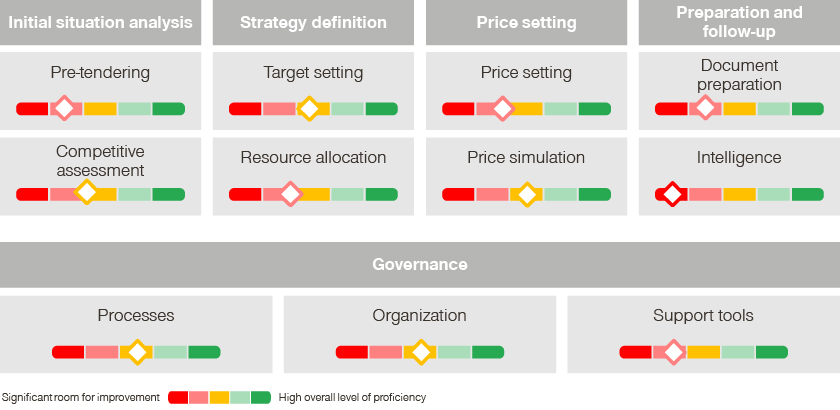Click the Support tools label
Image resolution: width=840 pixels, height=410 pixels.
coord(703,315)
